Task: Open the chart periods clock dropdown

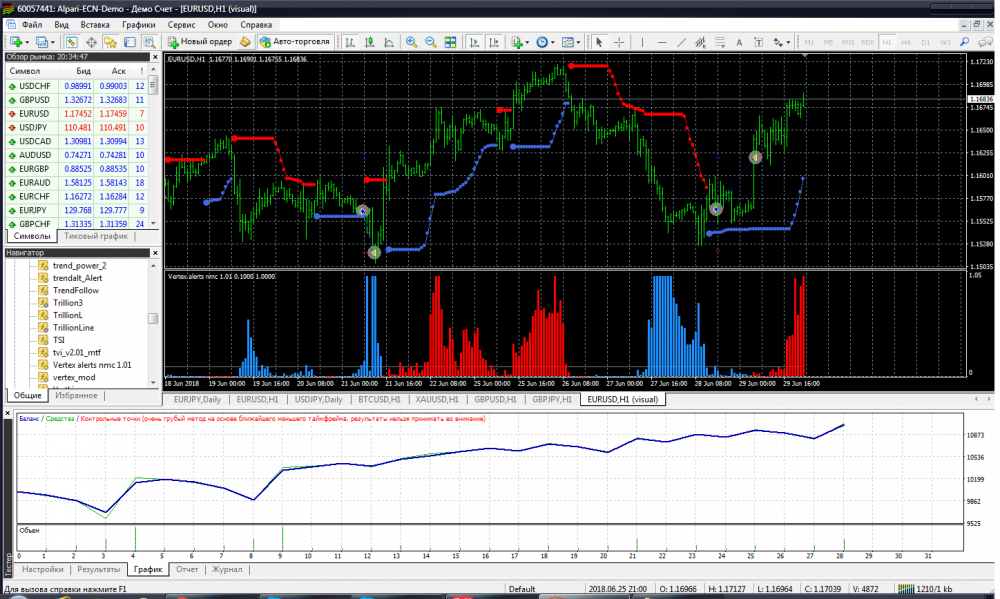Action: tap(546, 42)
